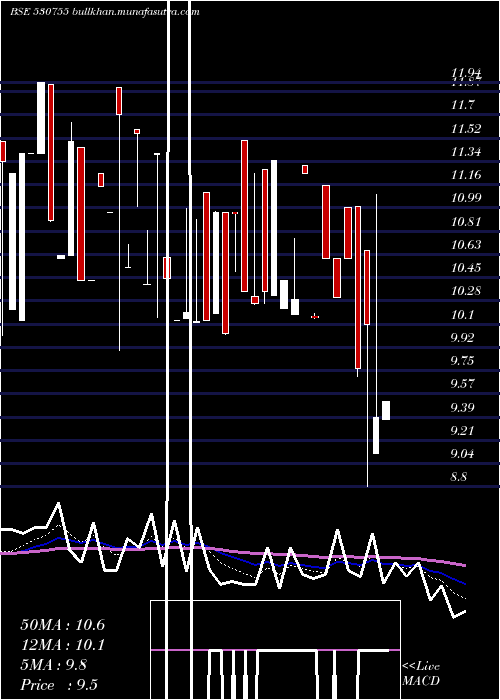Select the 11.52 price axis label
The width and height of the screenshot is (500, 700).
point(466,129)
